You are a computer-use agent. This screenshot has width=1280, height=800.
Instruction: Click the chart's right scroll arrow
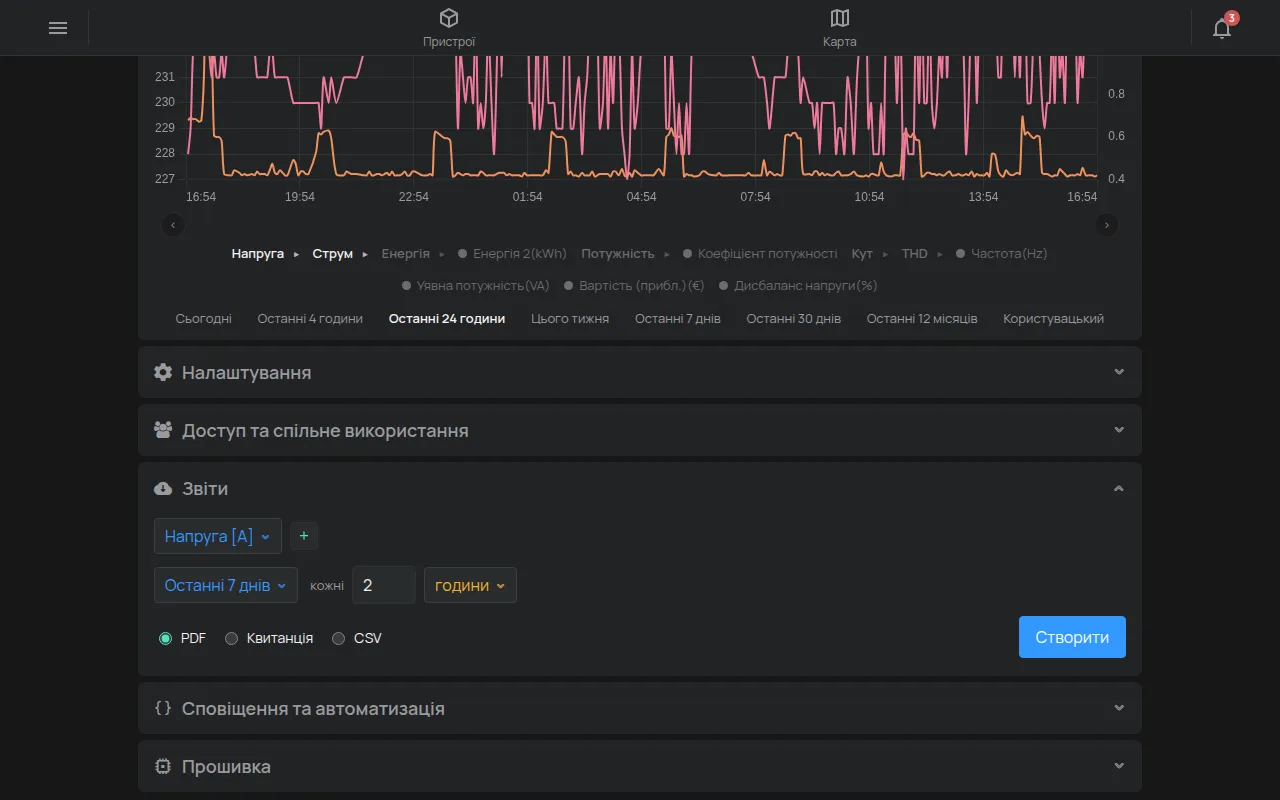click(1107, 225)
